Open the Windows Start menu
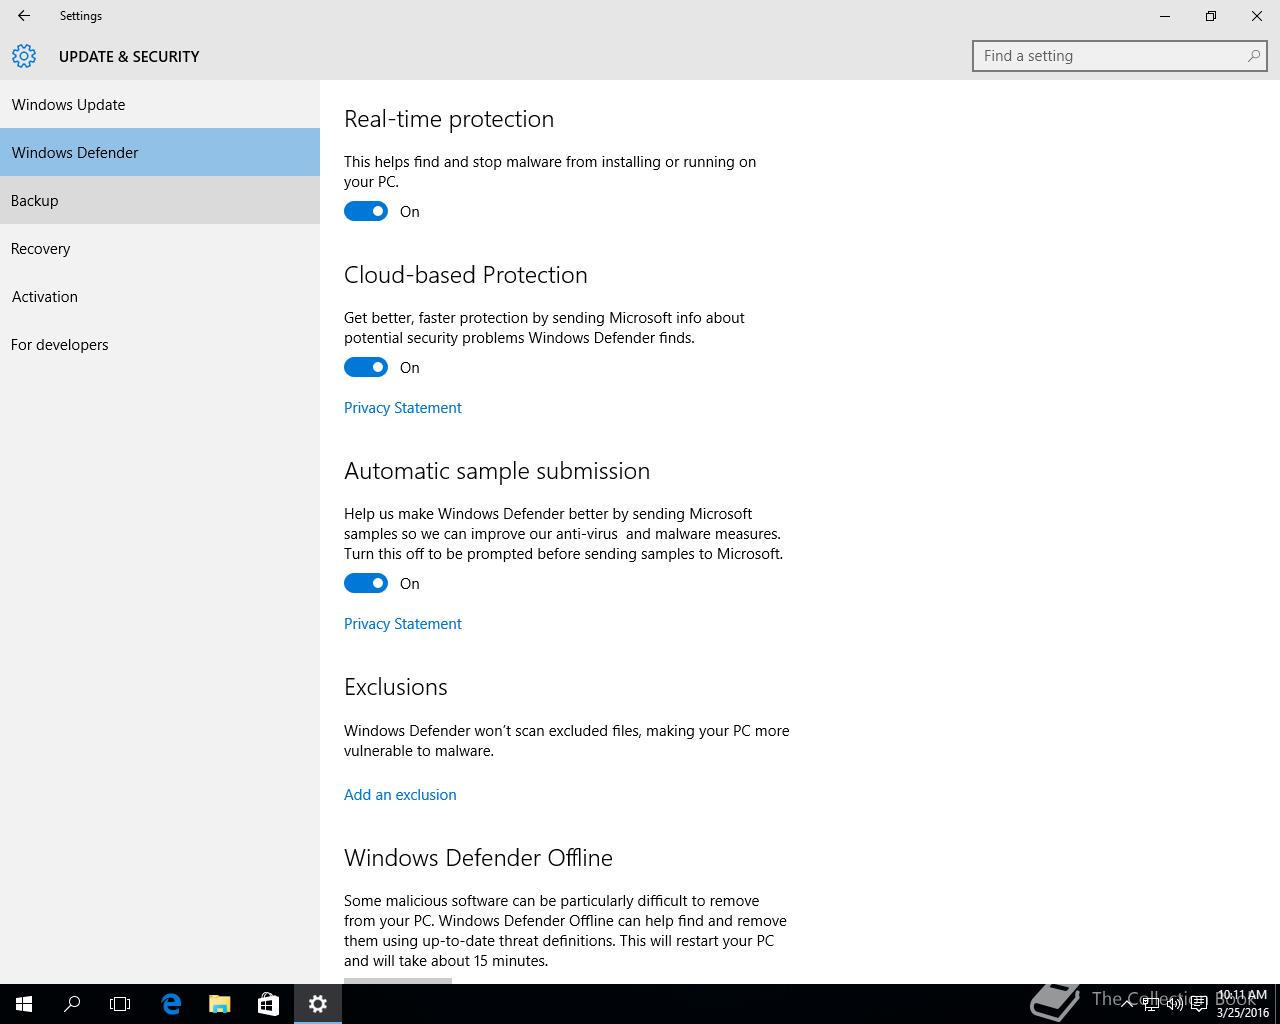 coord(24,1004)
